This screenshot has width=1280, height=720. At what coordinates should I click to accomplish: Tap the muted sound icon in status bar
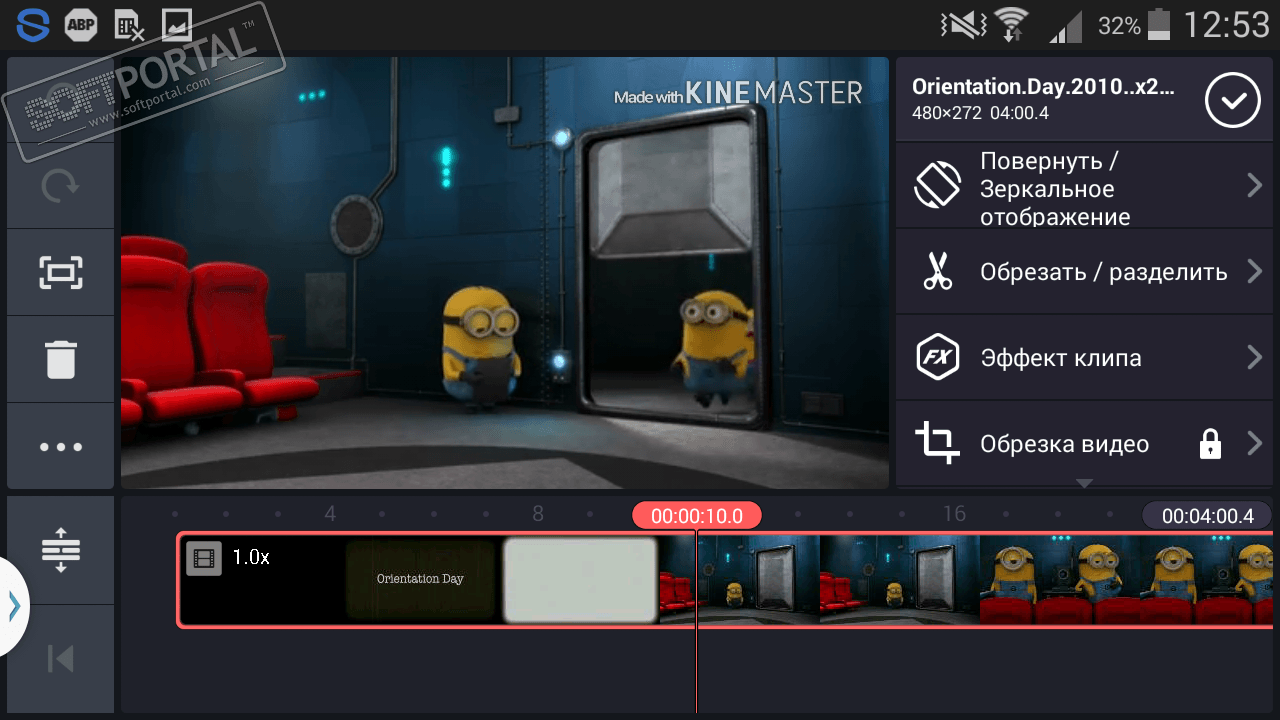(x=961, y=25)
